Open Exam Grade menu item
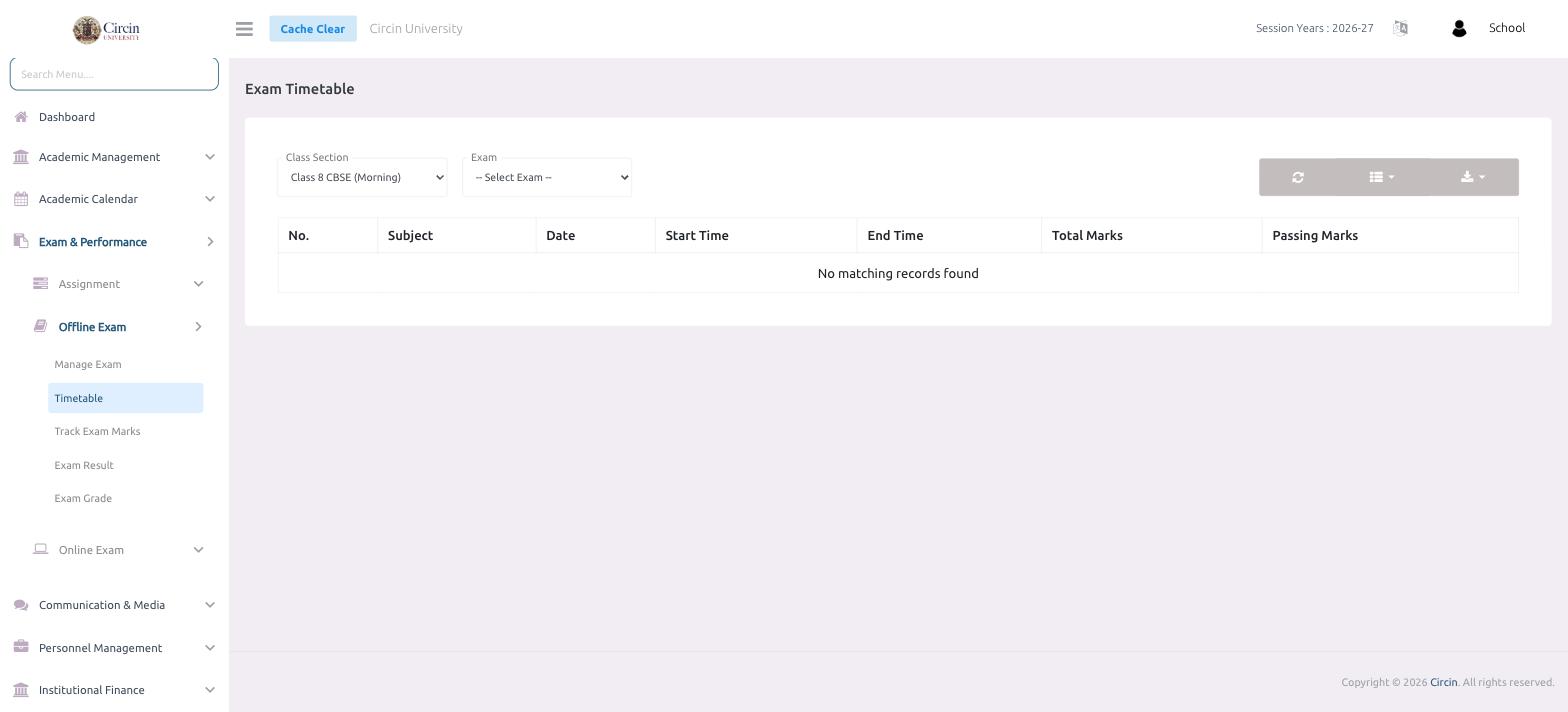Viewport: 1568px width, 712px height. pyautogui.click(x=83, y=498)
